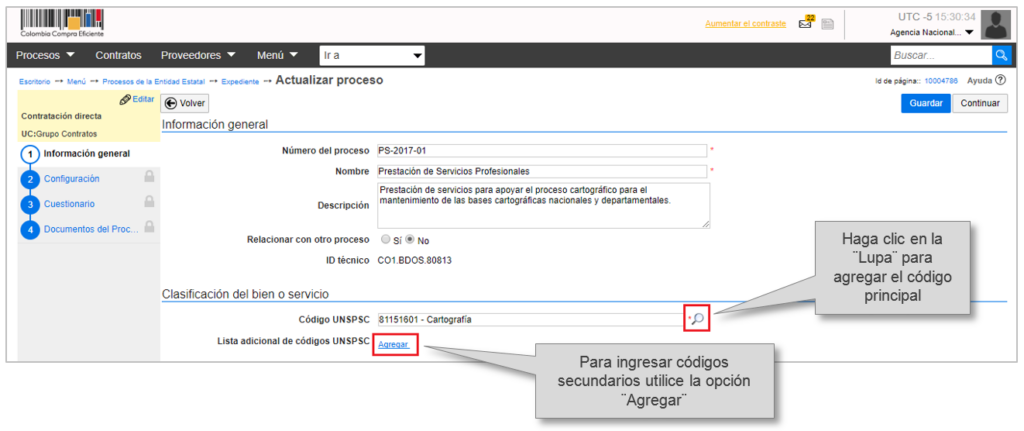Viewport: 1024px width, 431px height.
Task: Click into the Nombre input field
Action: coord(542,171)
